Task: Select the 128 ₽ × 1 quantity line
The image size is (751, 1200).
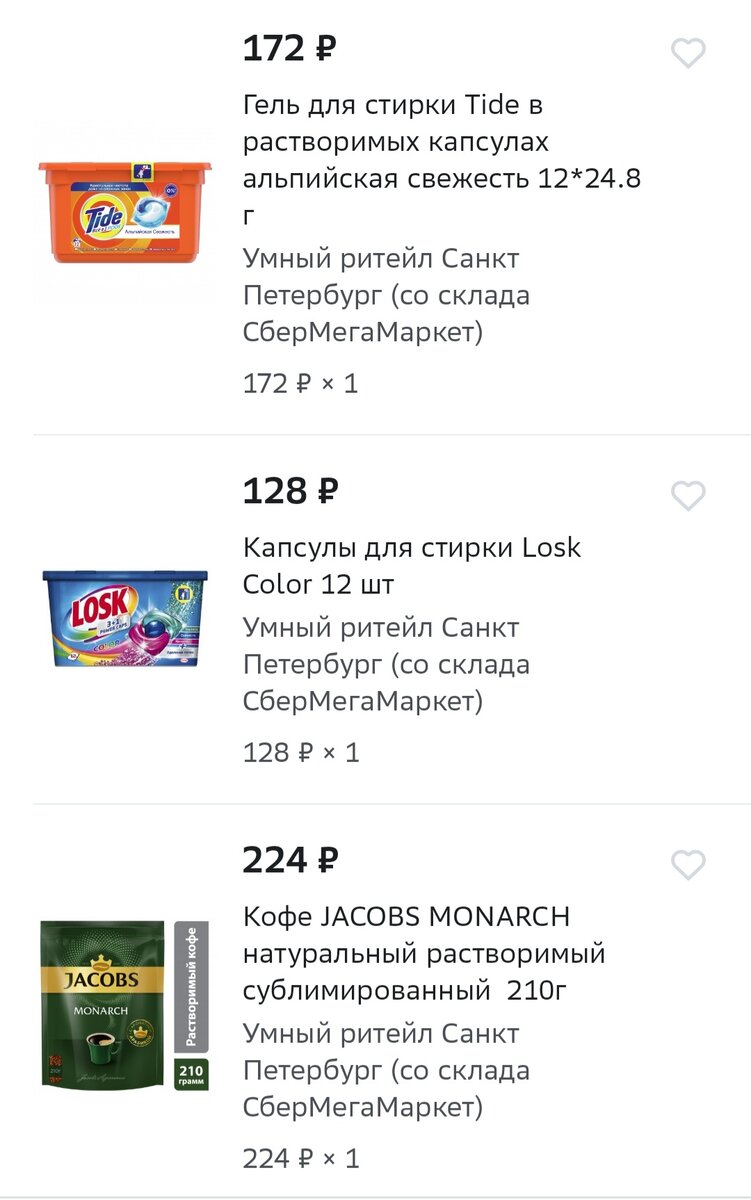Action: pos(300,752)
